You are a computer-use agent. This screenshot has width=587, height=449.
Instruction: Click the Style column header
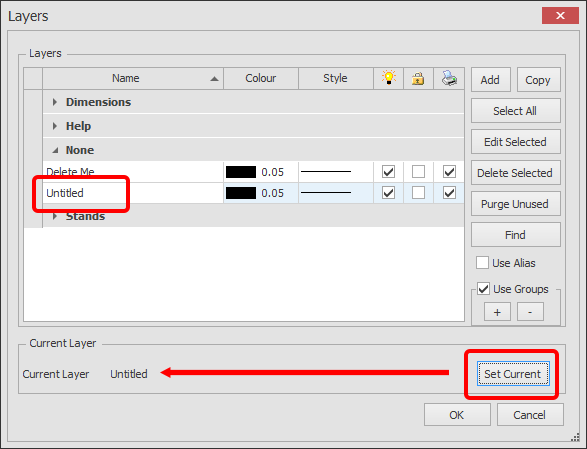336,78
